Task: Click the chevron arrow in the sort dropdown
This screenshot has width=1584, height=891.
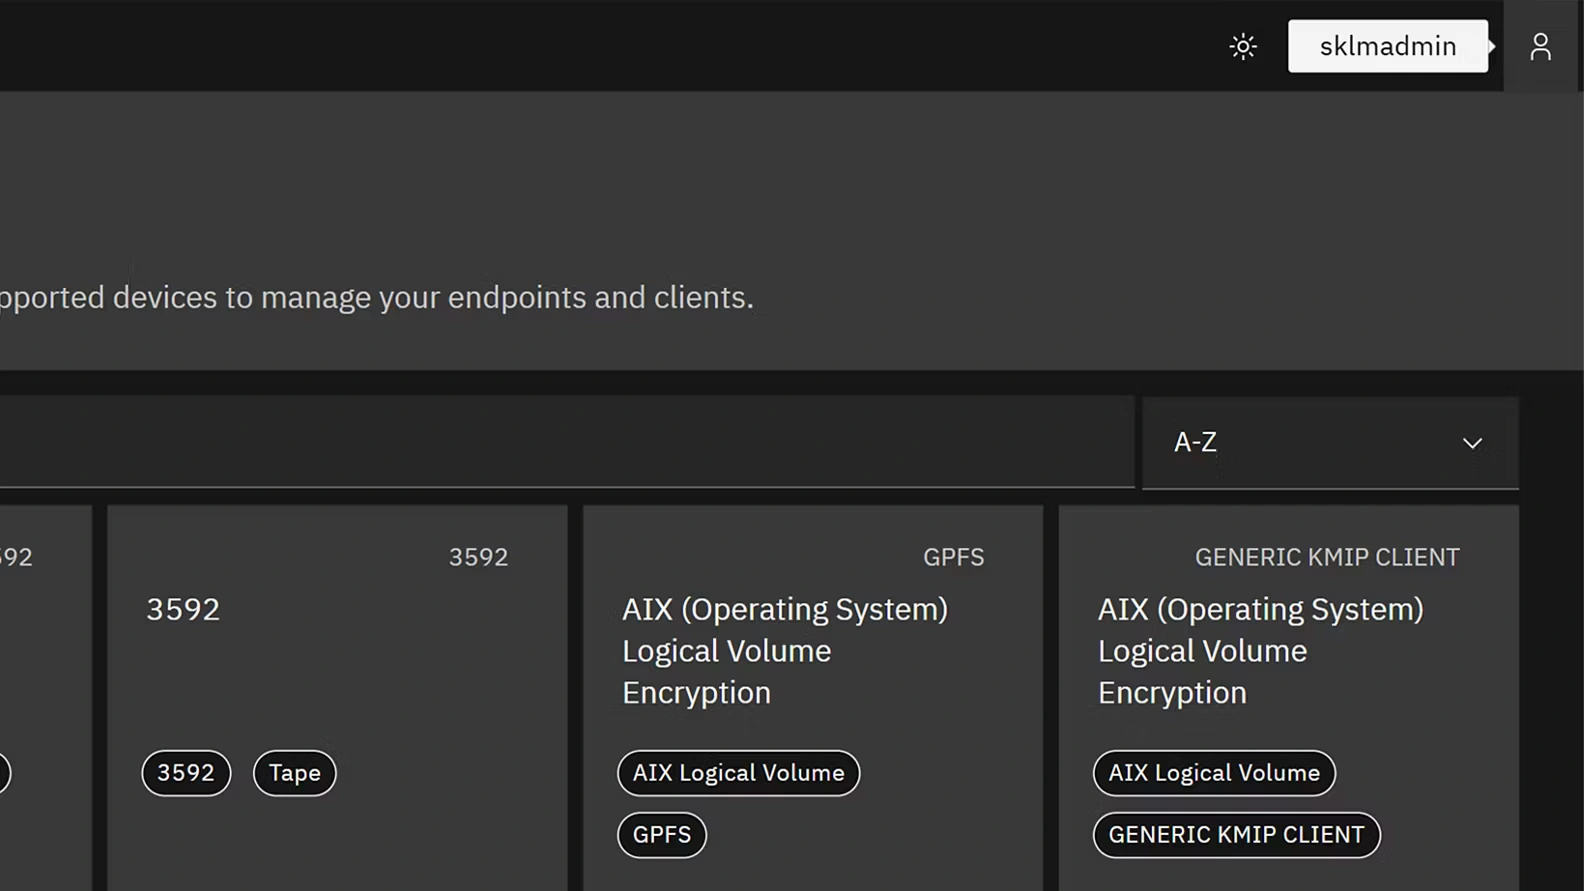Action: point(1472,443)
